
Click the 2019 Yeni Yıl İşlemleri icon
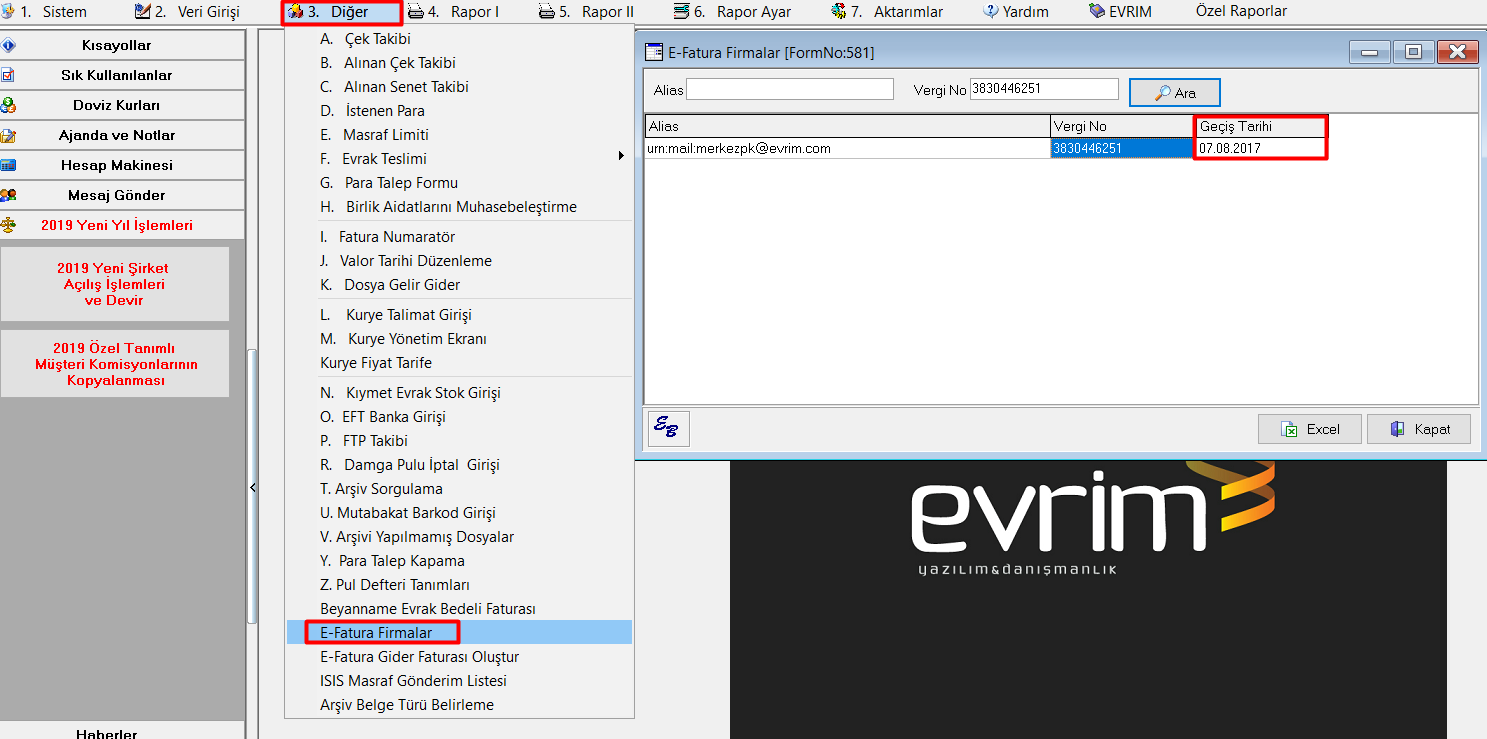coord(9,225)
